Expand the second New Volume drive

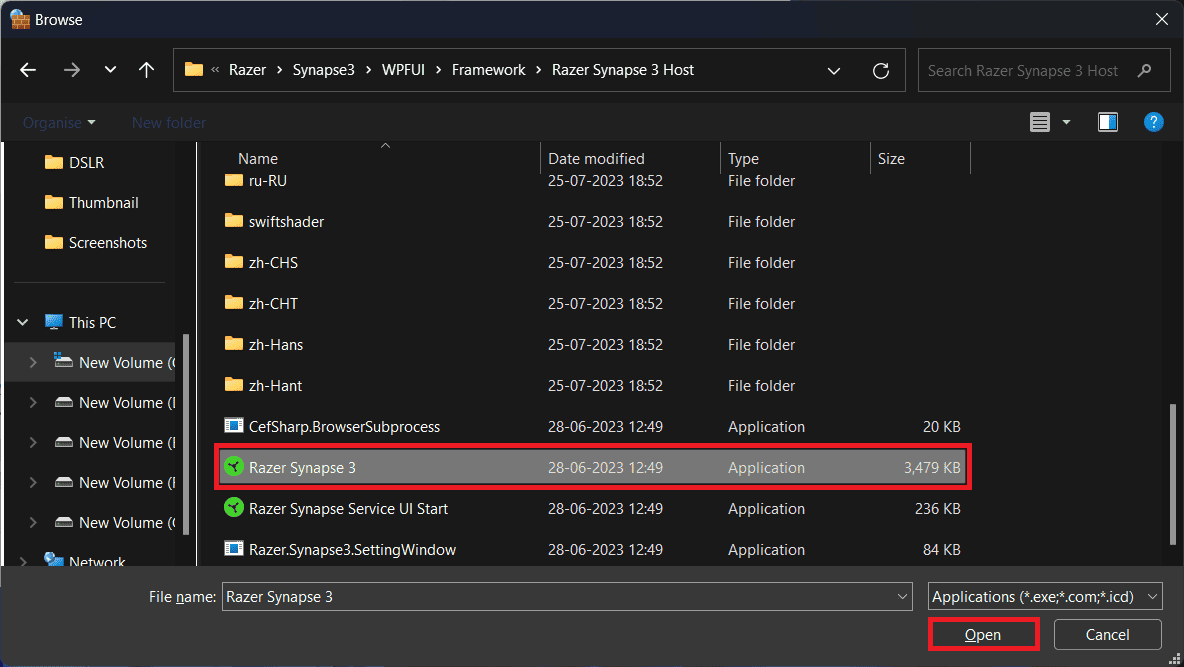(x=32, y=403)
